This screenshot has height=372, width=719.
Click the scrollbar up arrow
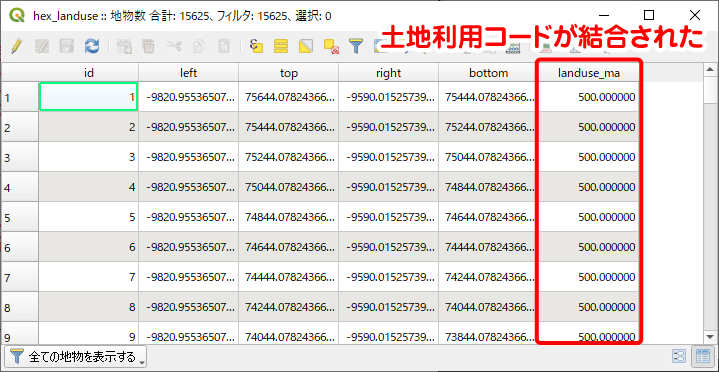coord(710,69)
